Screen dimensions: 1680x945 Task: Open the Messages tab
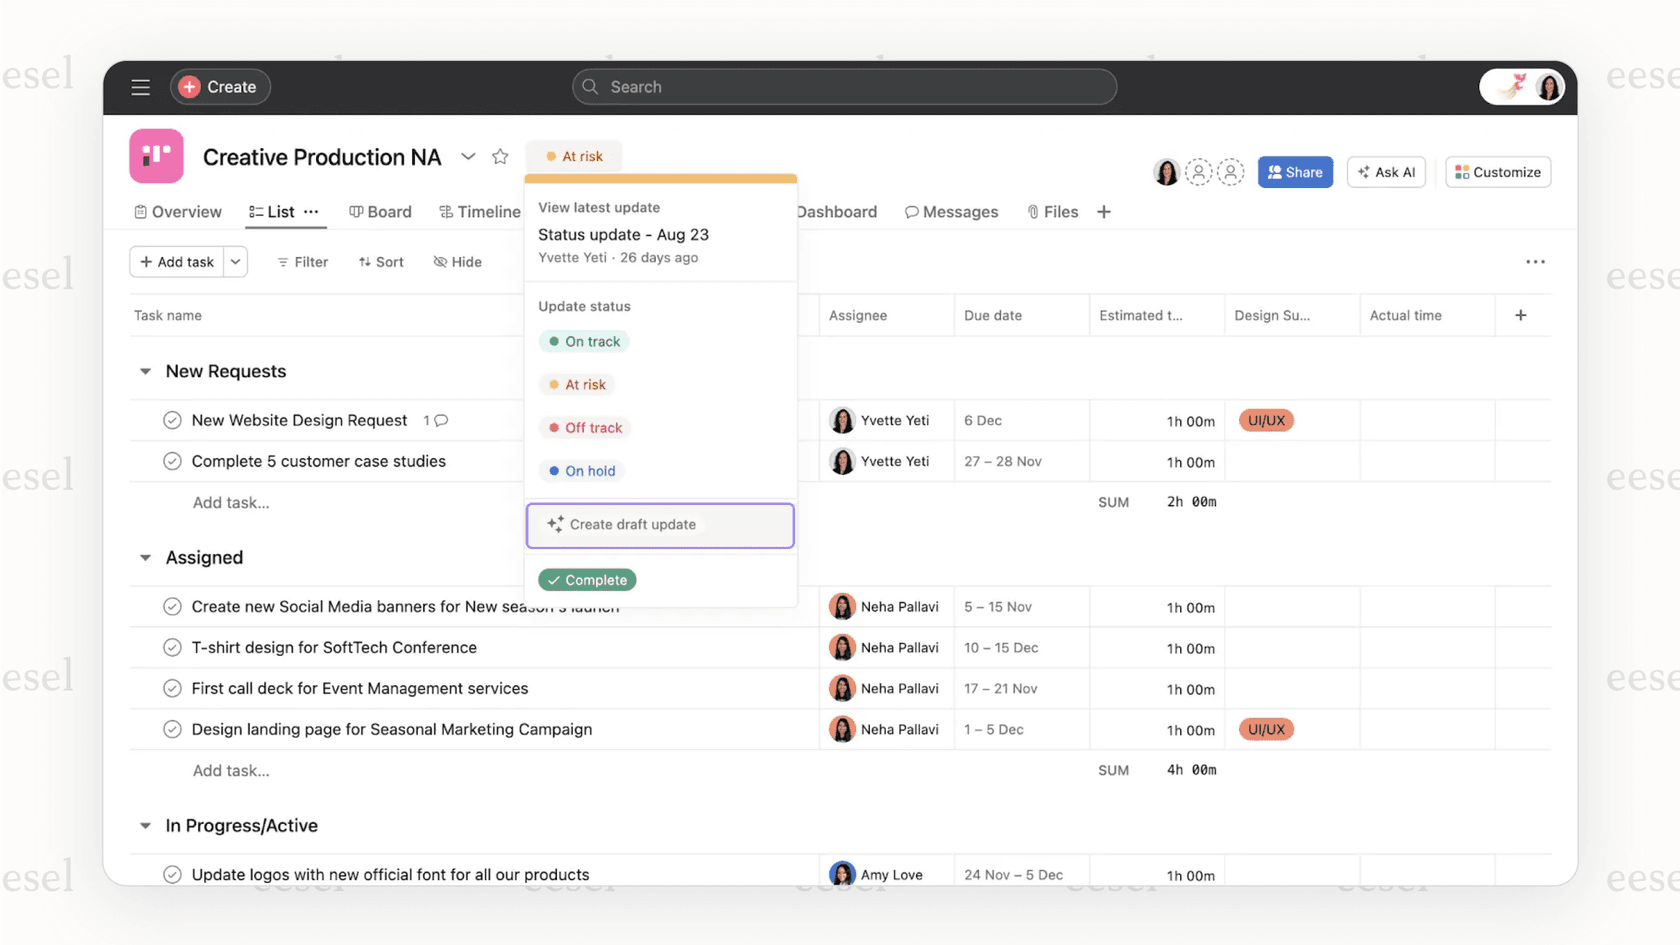click(x=951, y=211)
